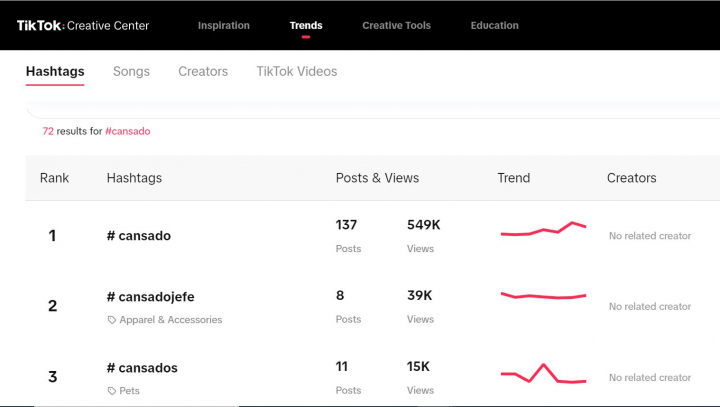Viewport: 720px width, 407px height.
Task: Click the #cansado link in results summary
Action: pyautogui.click(x=127, y=131)
